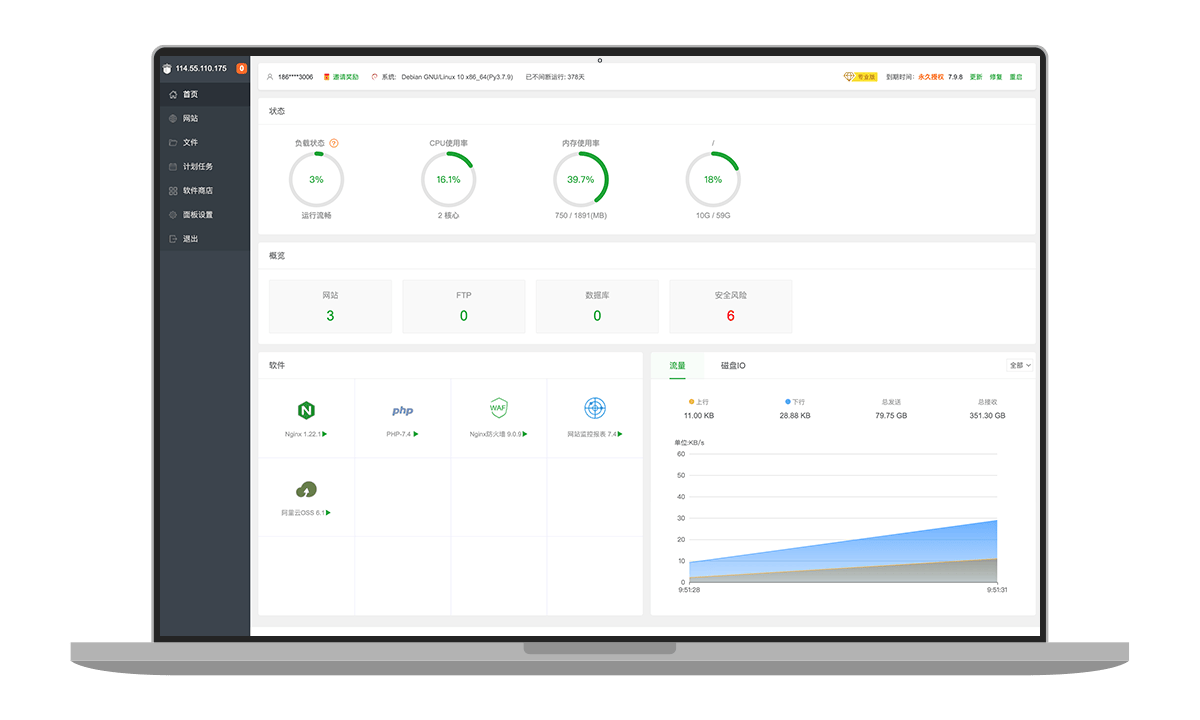Click the website monitoring report target icon

[x=595, y=408]
